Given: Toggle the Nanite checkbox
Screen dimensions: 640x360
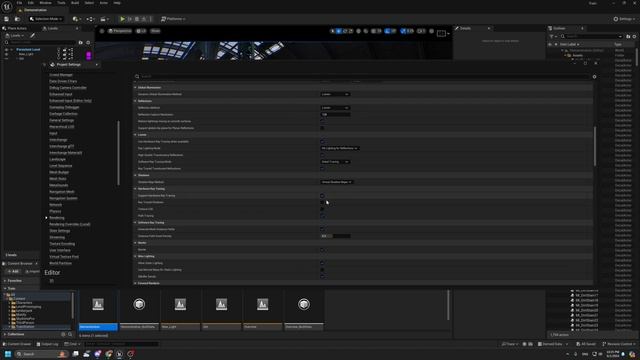Looking at the screenshot, I should (x=322, y=249).
